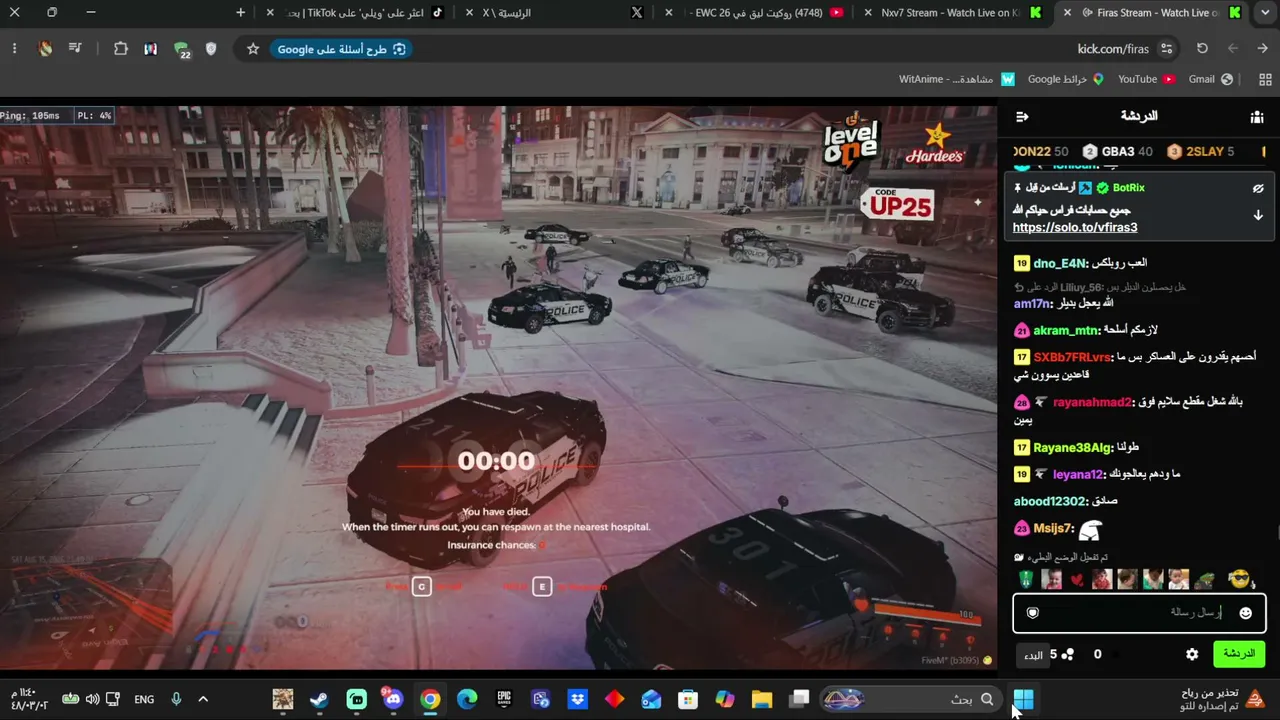Screen dimensions: 1280x720
Task: Open the shield extension icon
Action: pos(210,49)
